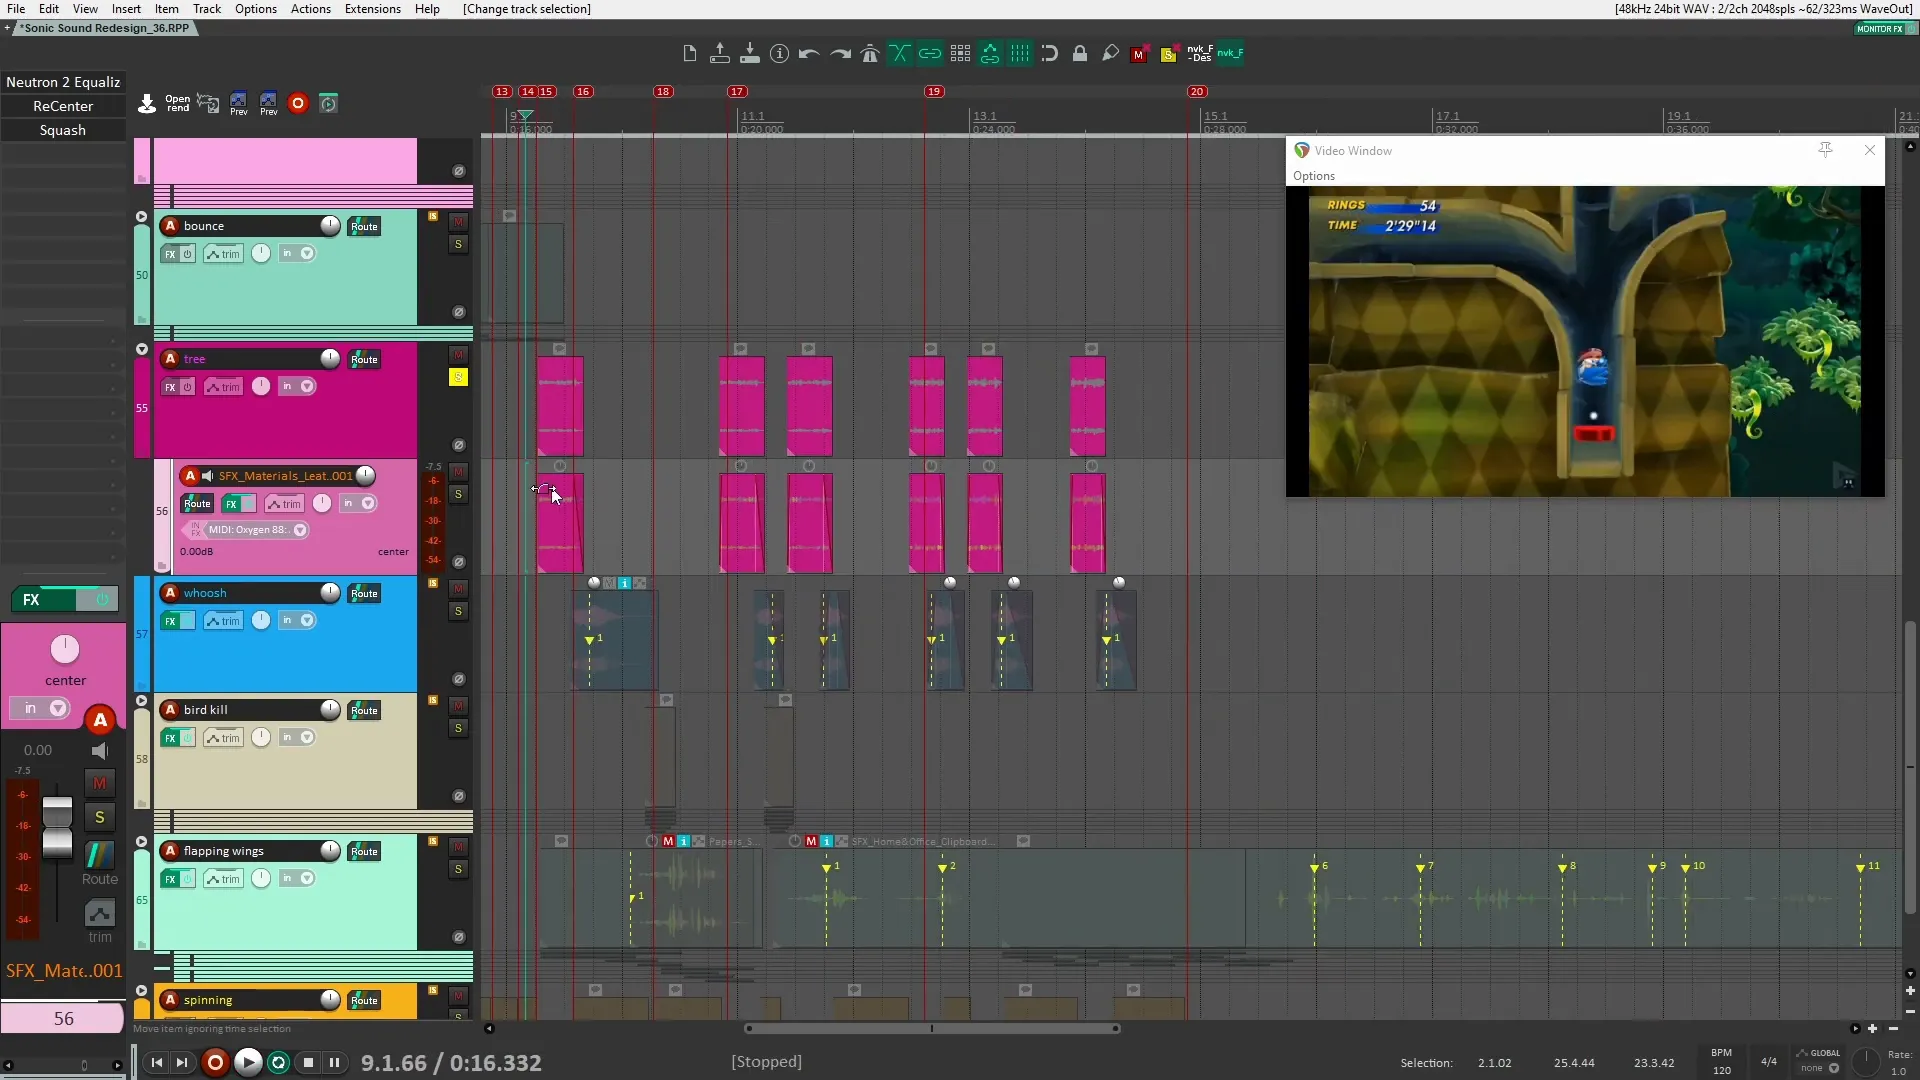
Task: Stop playback with the Stop button
Action: click(x=309, y=1062)
